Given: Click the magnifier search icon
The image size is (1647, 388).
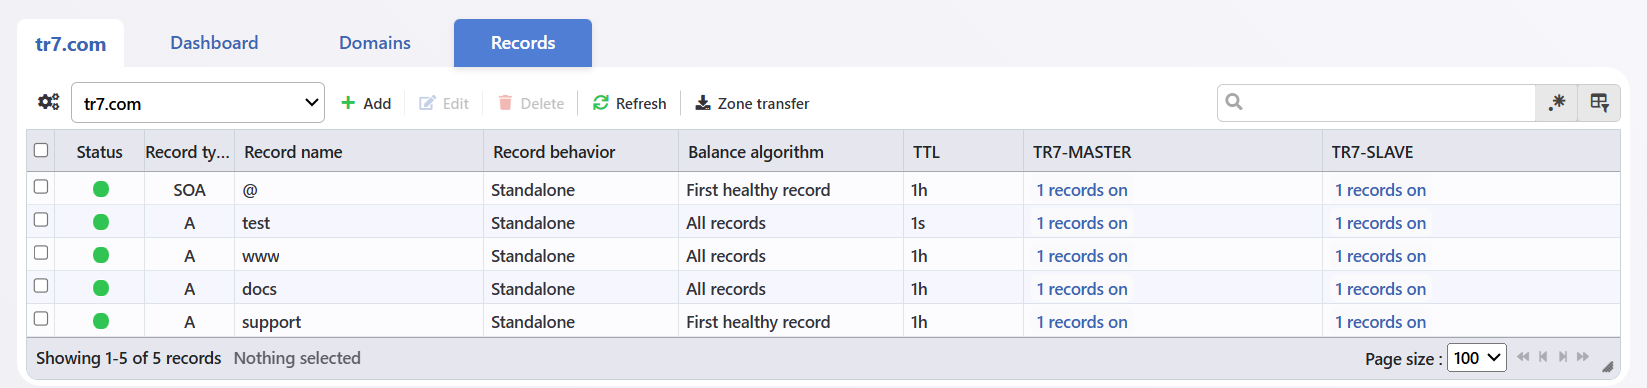Looking at the screenshot, I should [1234, 102].
